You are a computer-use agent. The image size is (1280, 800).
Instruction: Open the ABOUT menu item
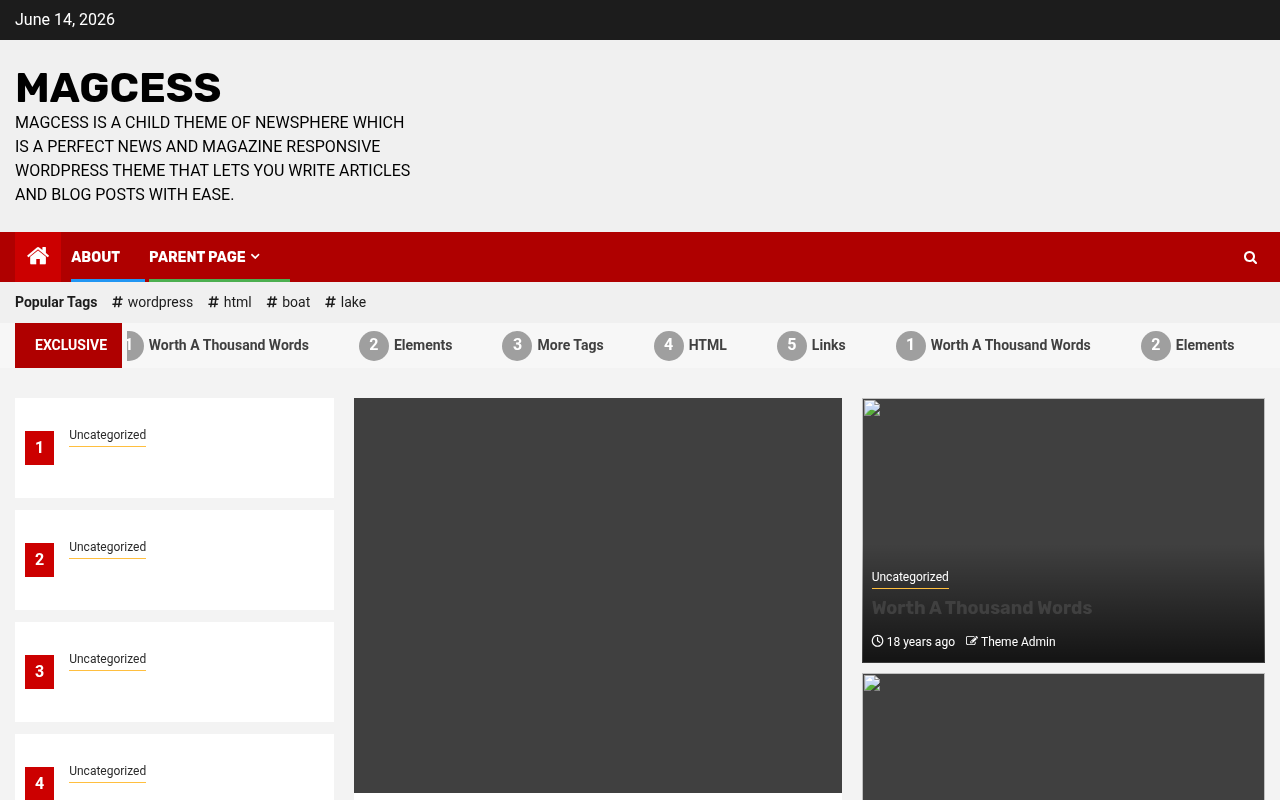96,257
